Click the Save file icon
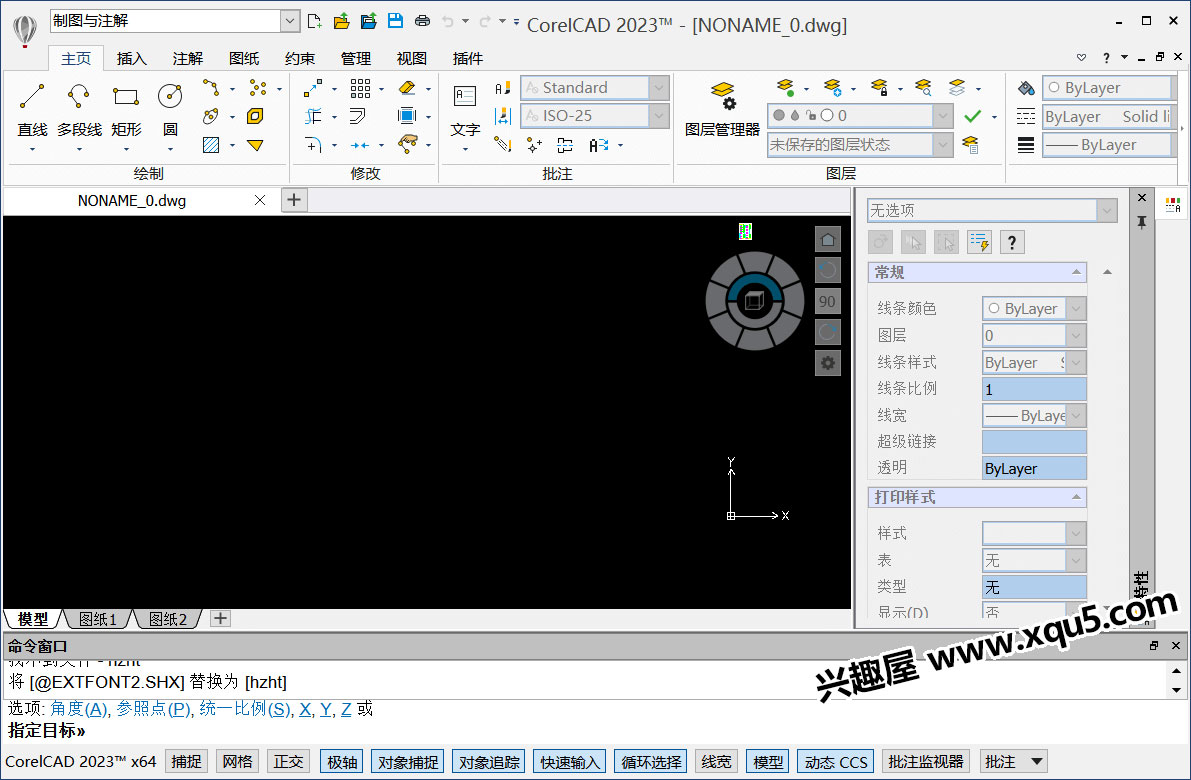 pos(395,21)
